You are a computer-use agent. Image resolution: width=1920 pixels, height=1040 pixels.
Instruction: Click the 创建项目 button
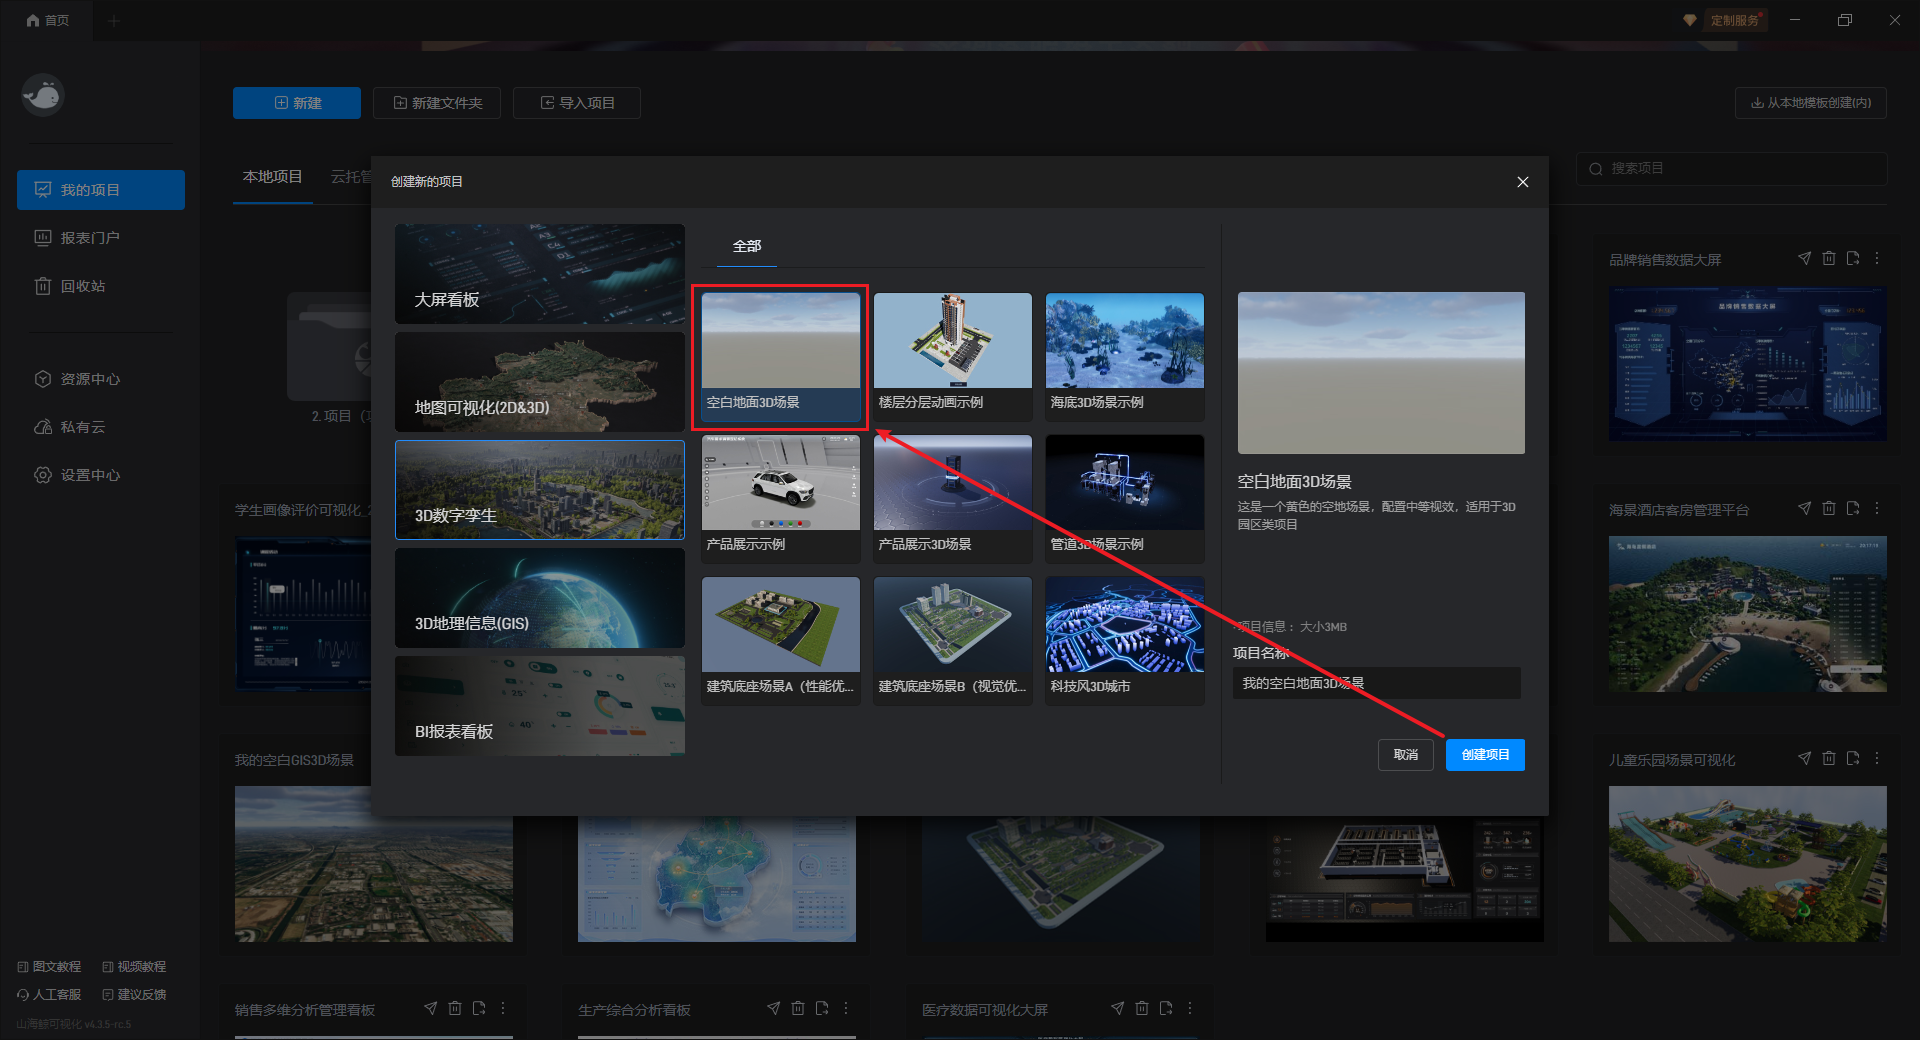(1485, 755)
